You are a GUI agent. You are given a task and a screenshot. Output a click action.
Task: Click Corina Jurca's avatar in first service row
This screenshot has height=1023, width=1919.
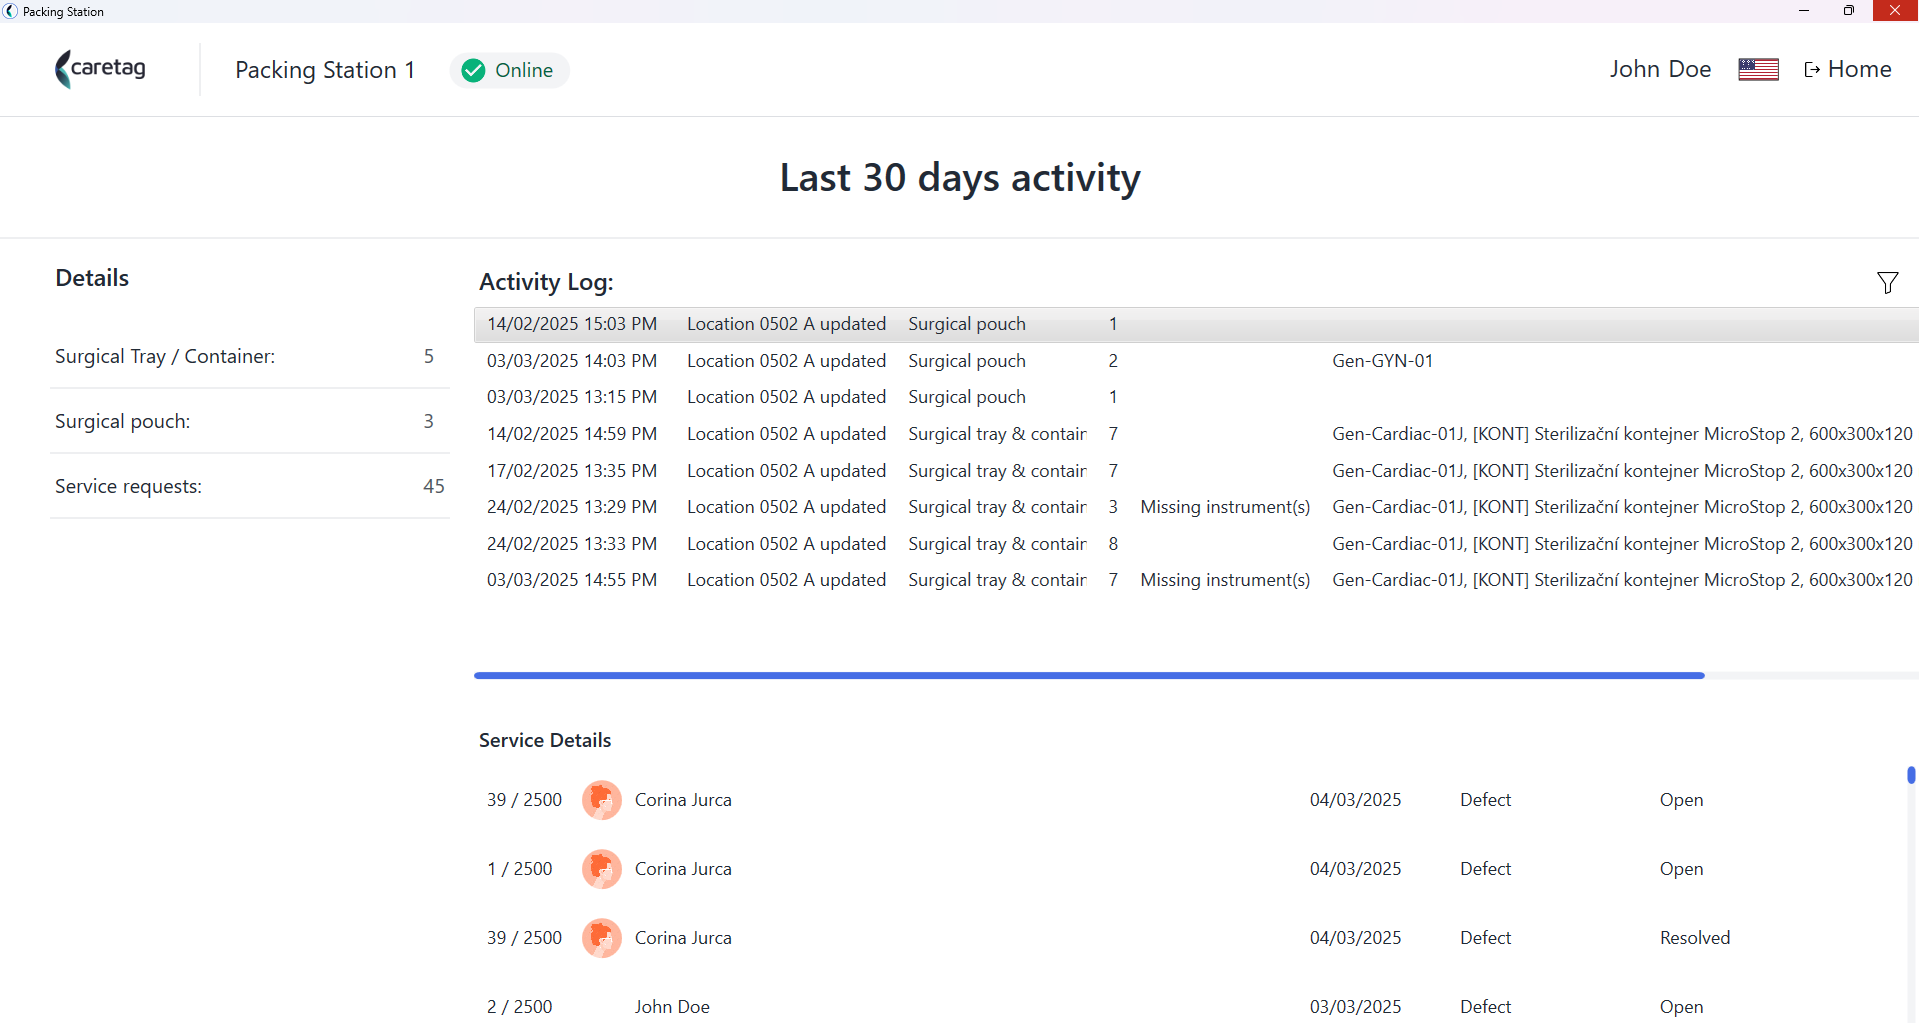[x=602, y=800]
